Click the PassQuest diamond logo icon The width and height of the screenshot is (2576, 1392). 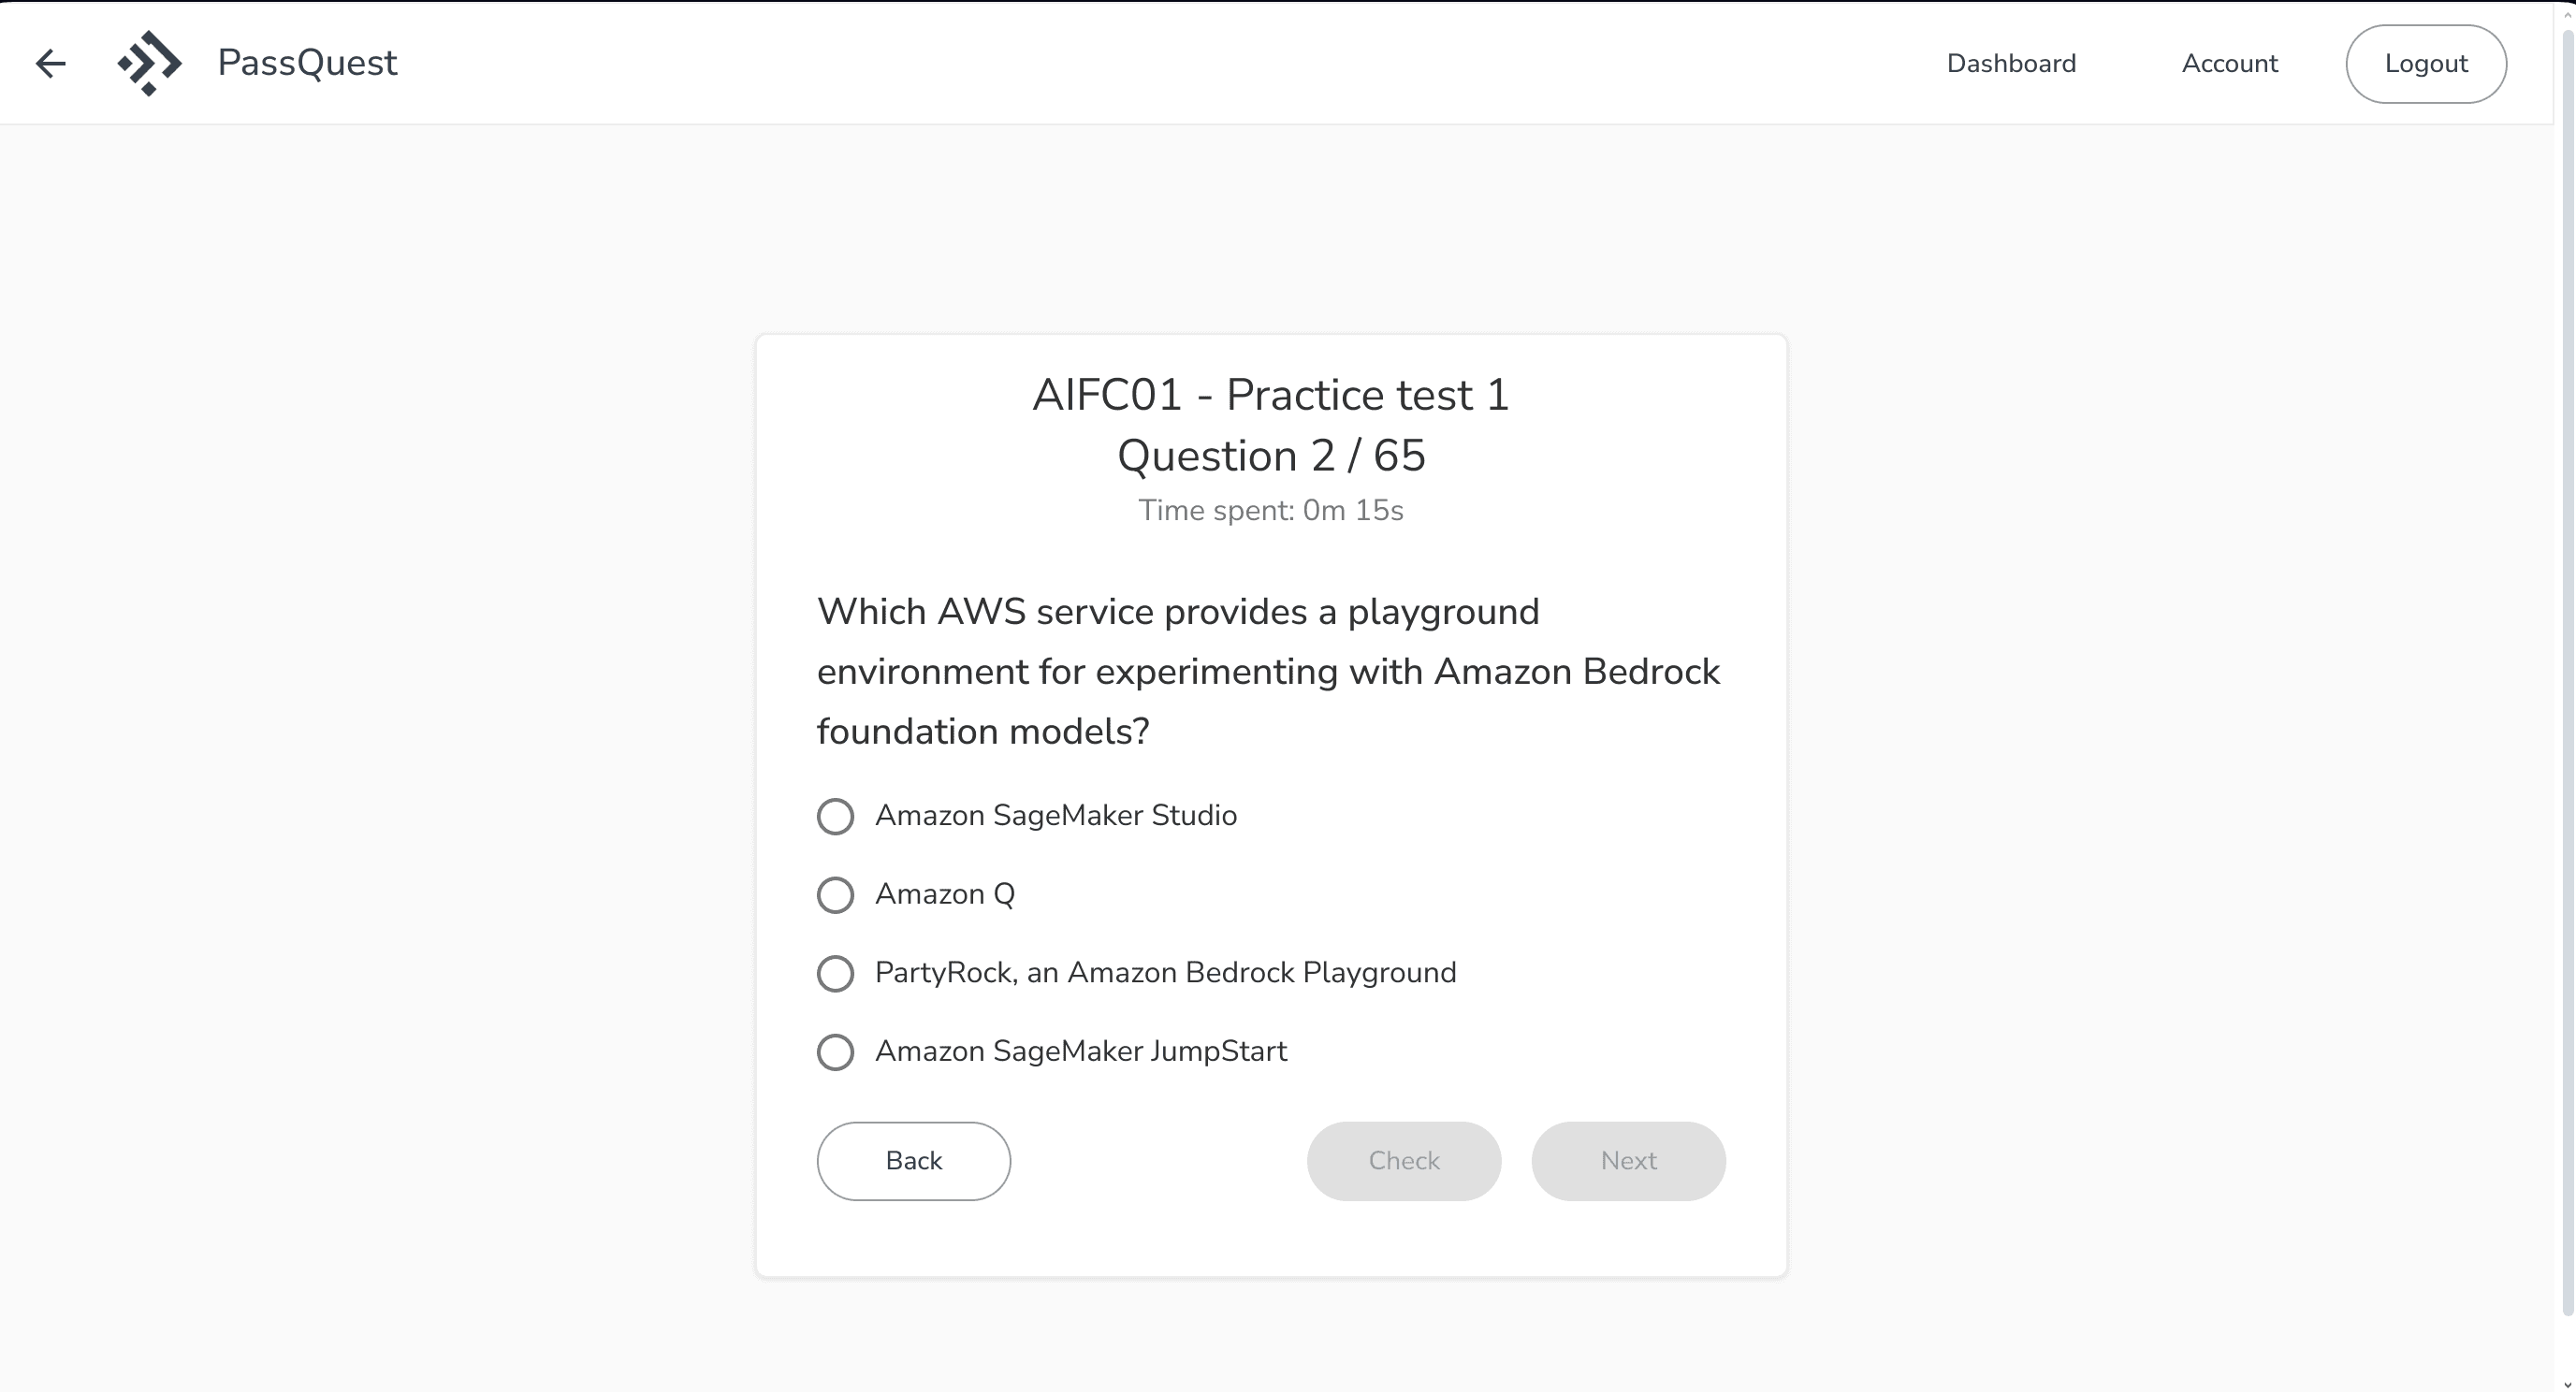coord(149,63)
